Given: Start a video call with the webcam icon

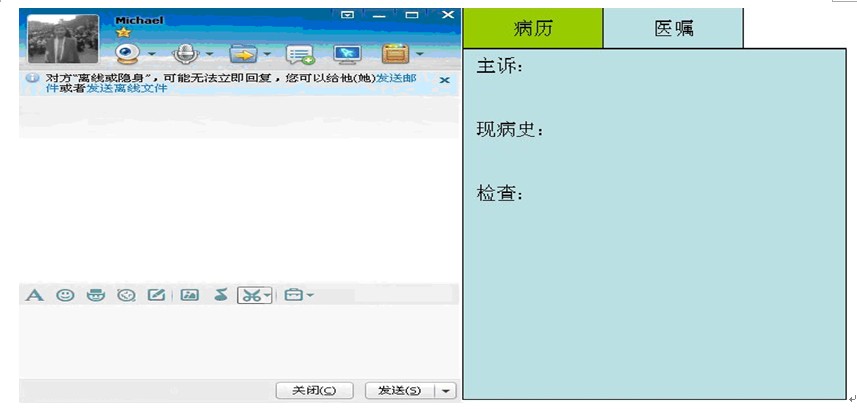Looking at the screenshot, I should (x=127, y=54).
